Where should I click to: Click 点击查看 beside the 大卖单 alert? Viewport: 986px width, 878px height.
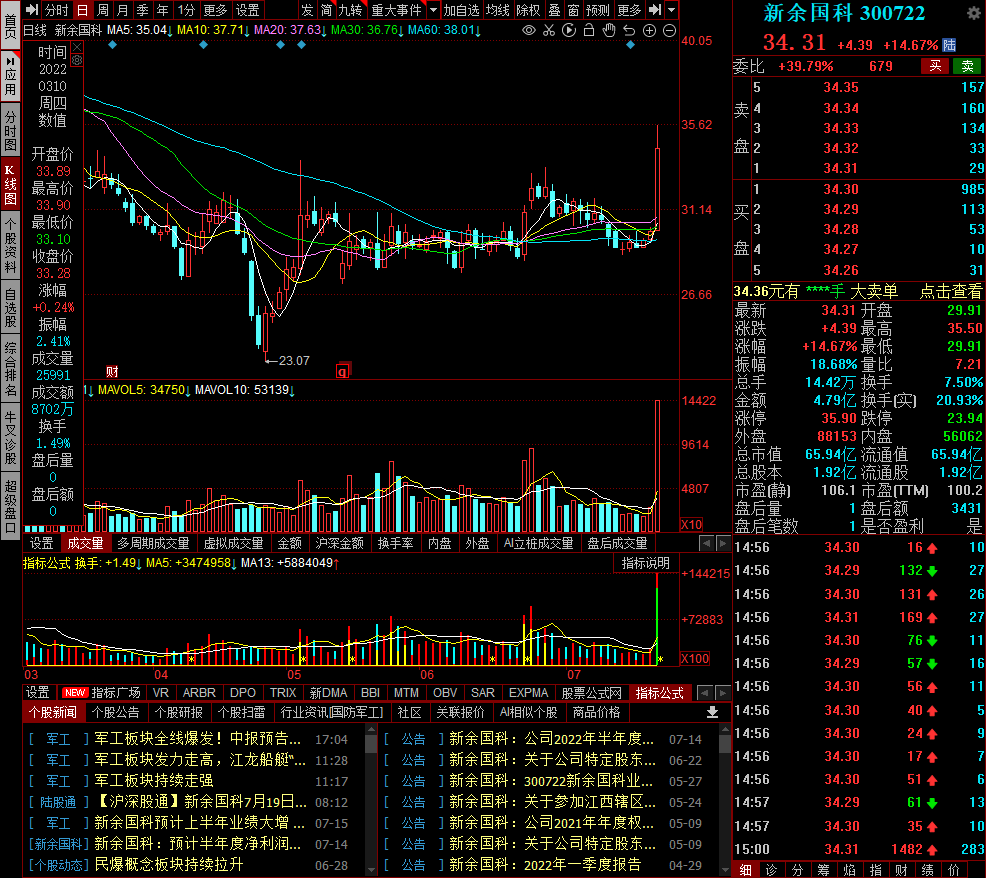(x=950, y=291)
